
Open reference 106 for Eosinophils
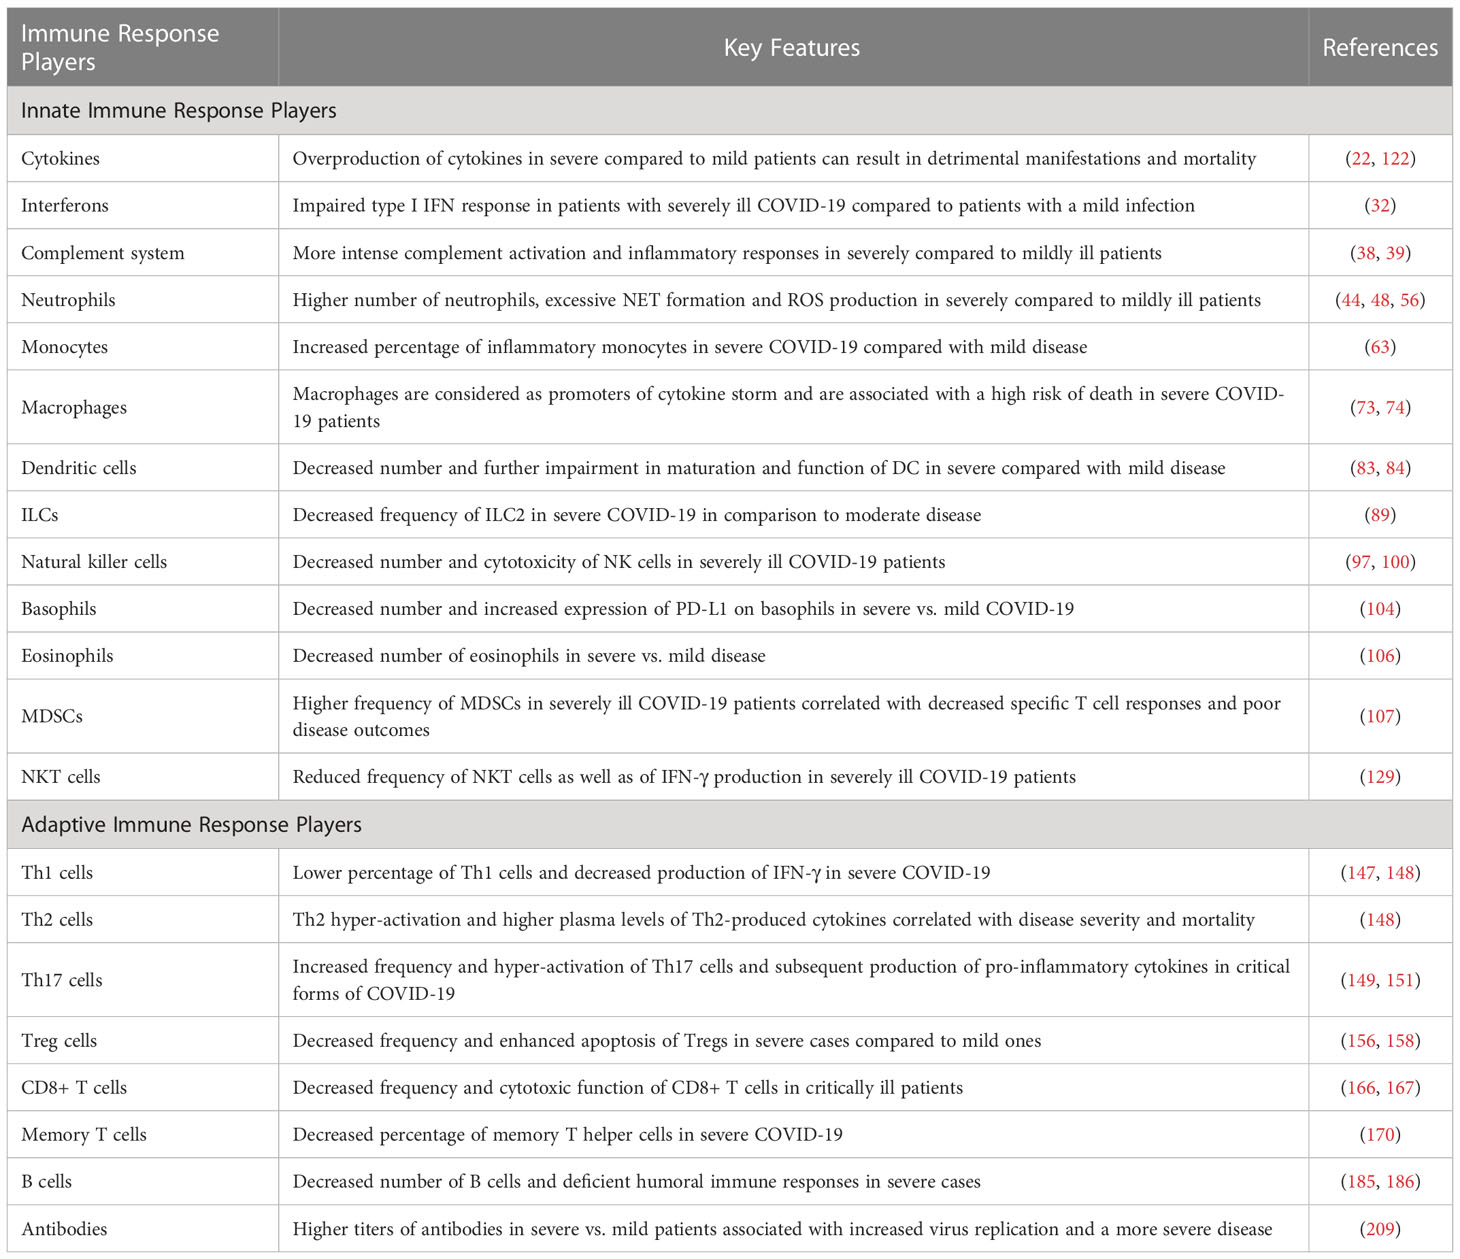(x=1380, y=656)
